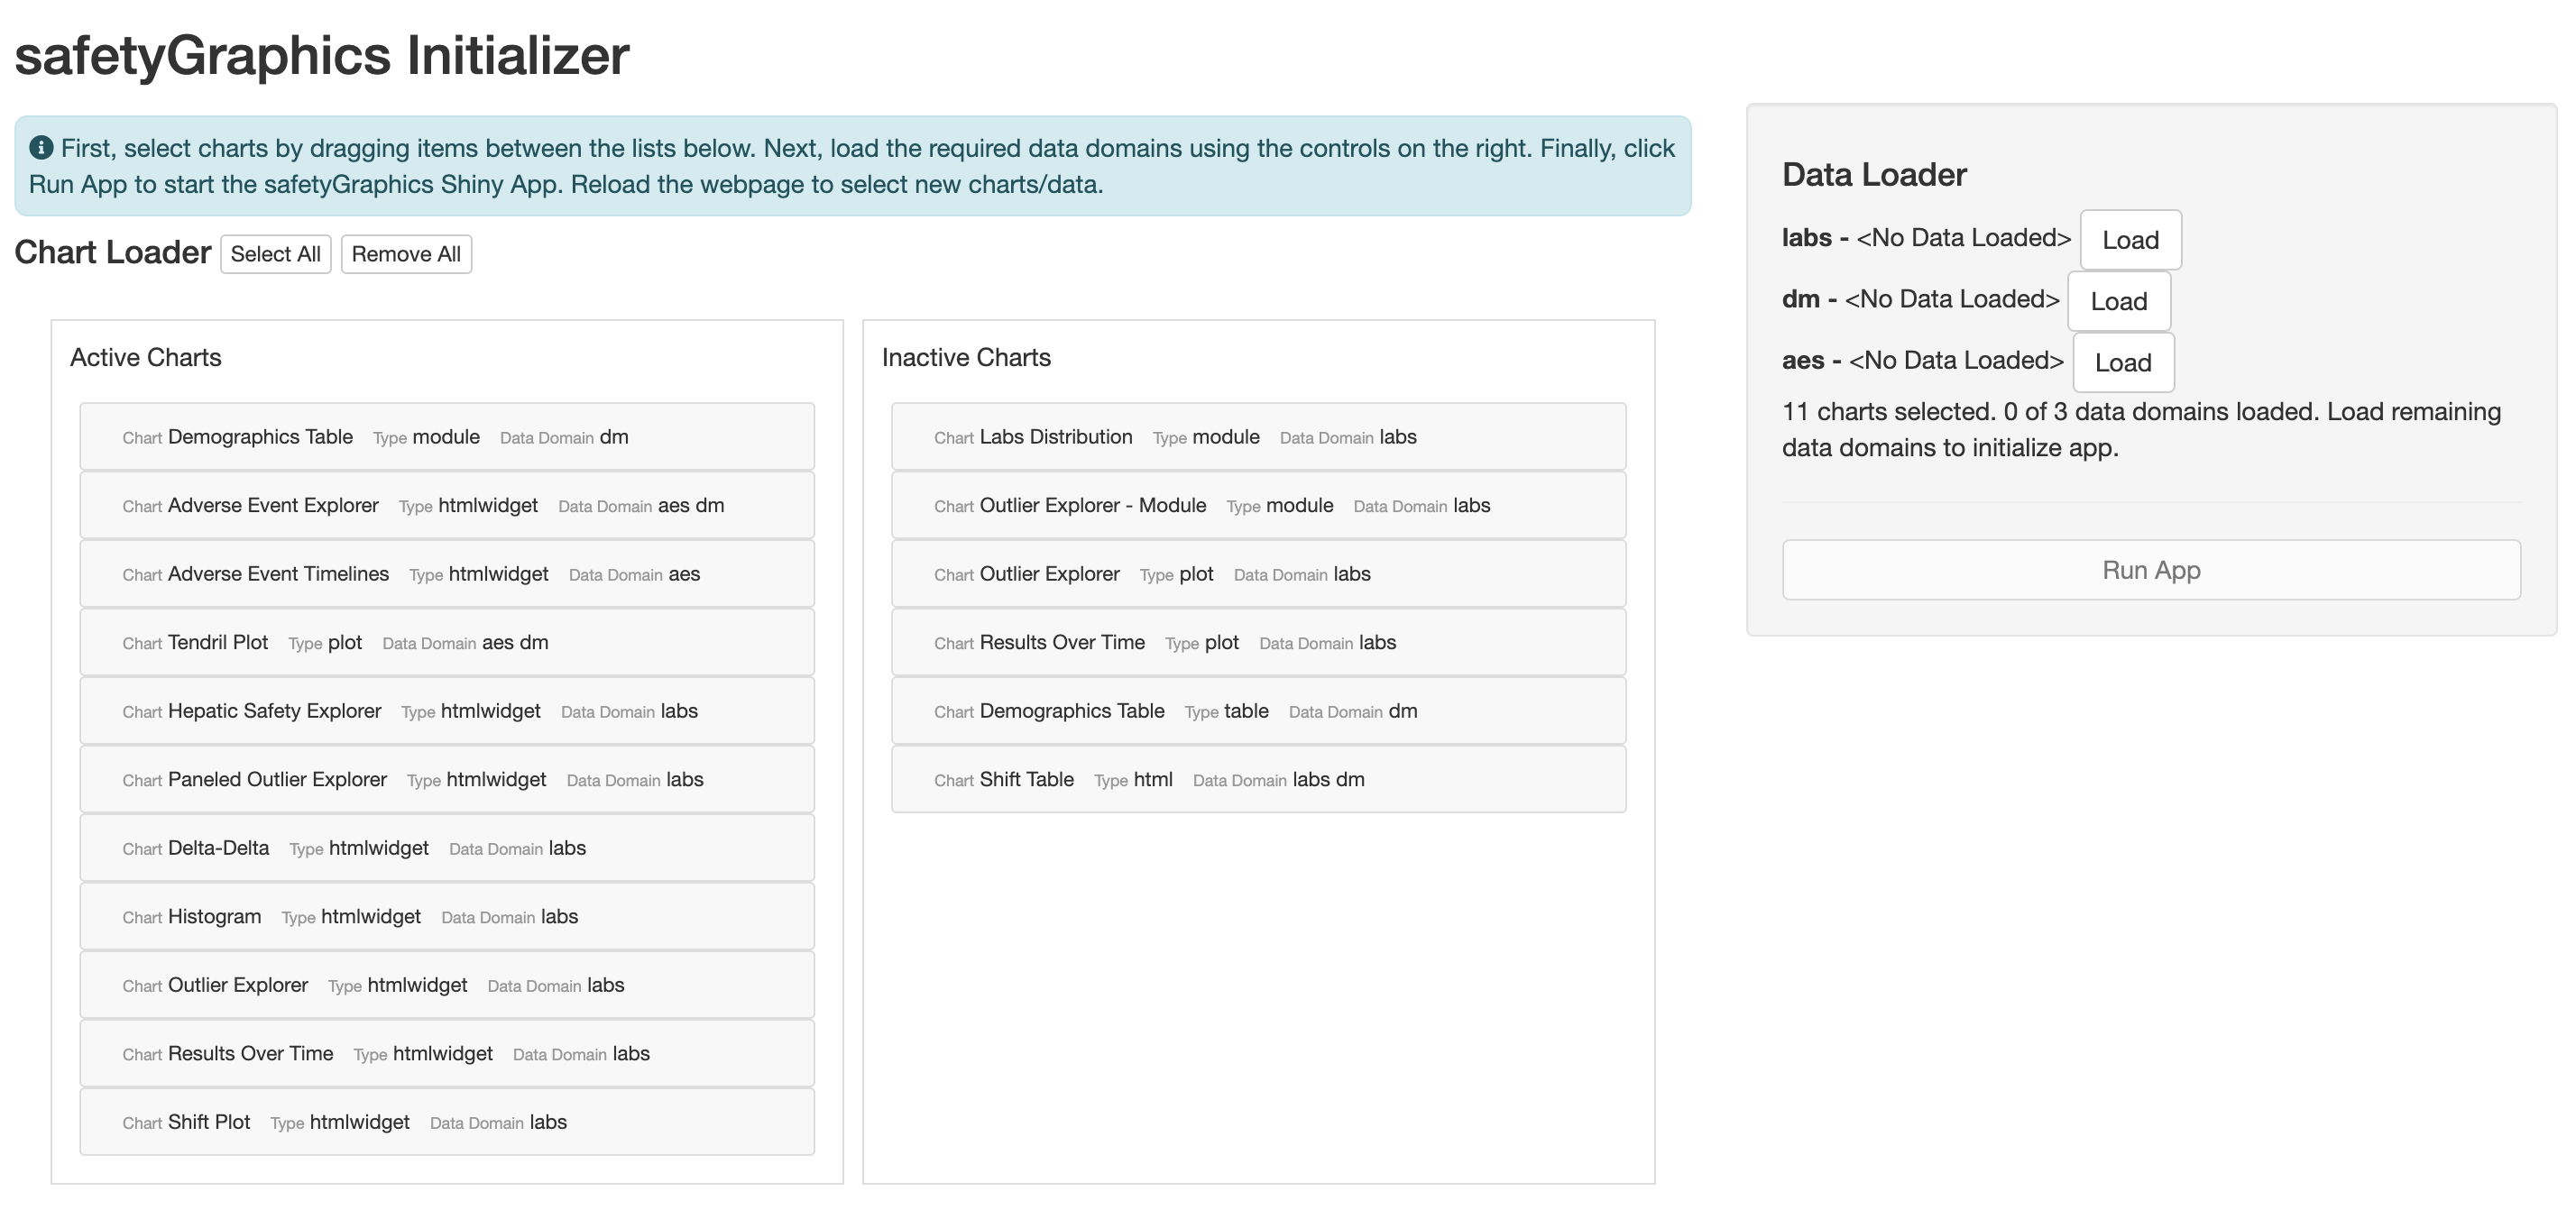This screenshot has width=2576, height=1210.
Task: Click the dm No Data Loaded label
Action: click(x=1951, y=299)
